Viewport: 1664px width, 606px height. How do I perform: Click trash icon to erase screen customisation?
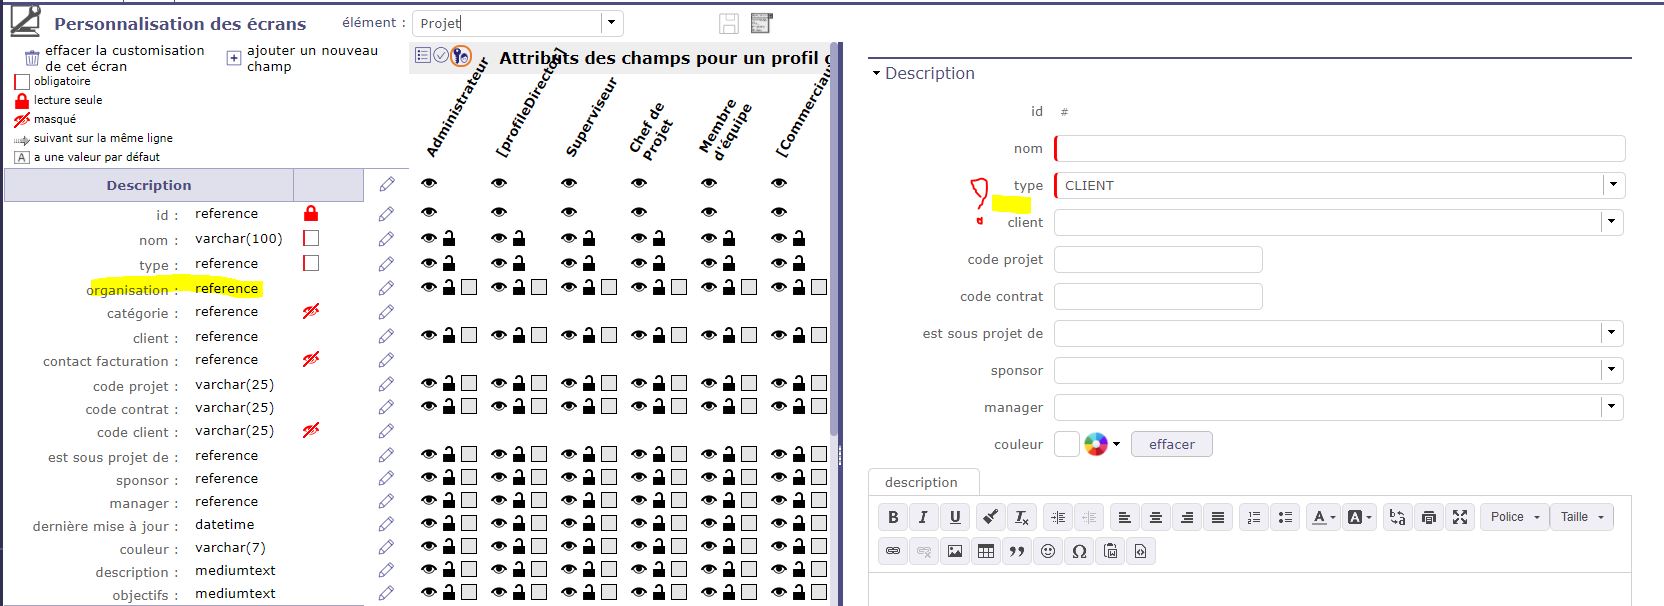(x=32, y=58)
